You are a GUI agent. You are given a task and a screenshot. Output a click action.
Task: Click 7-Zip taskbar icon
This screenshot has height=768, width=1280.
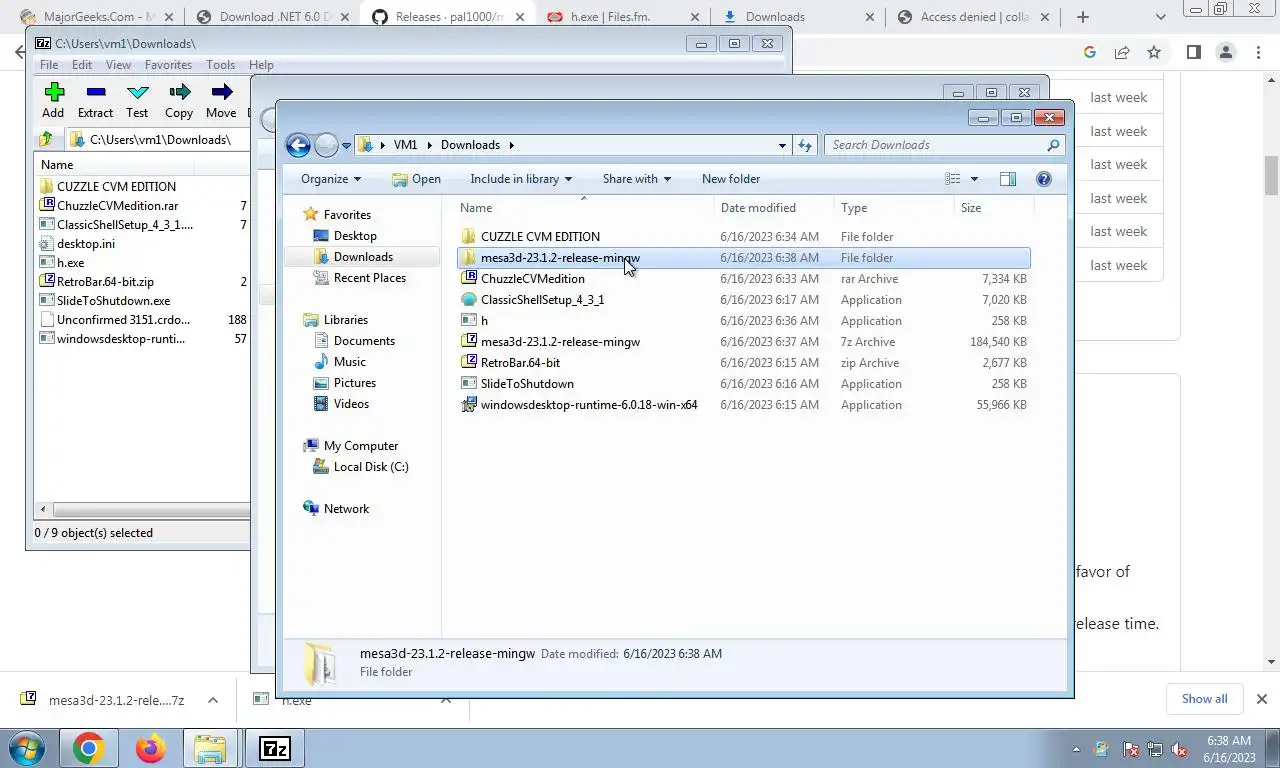(274, 748)
